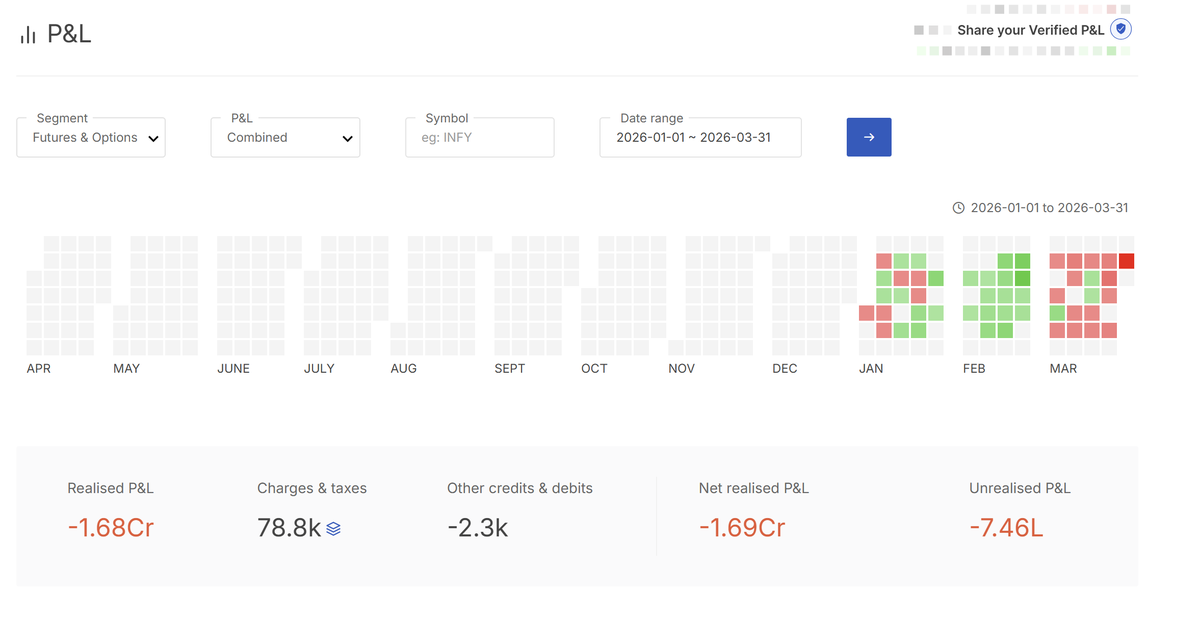Click the FEB month label
Screen dimensions: 1200x618
click(974, 369)
